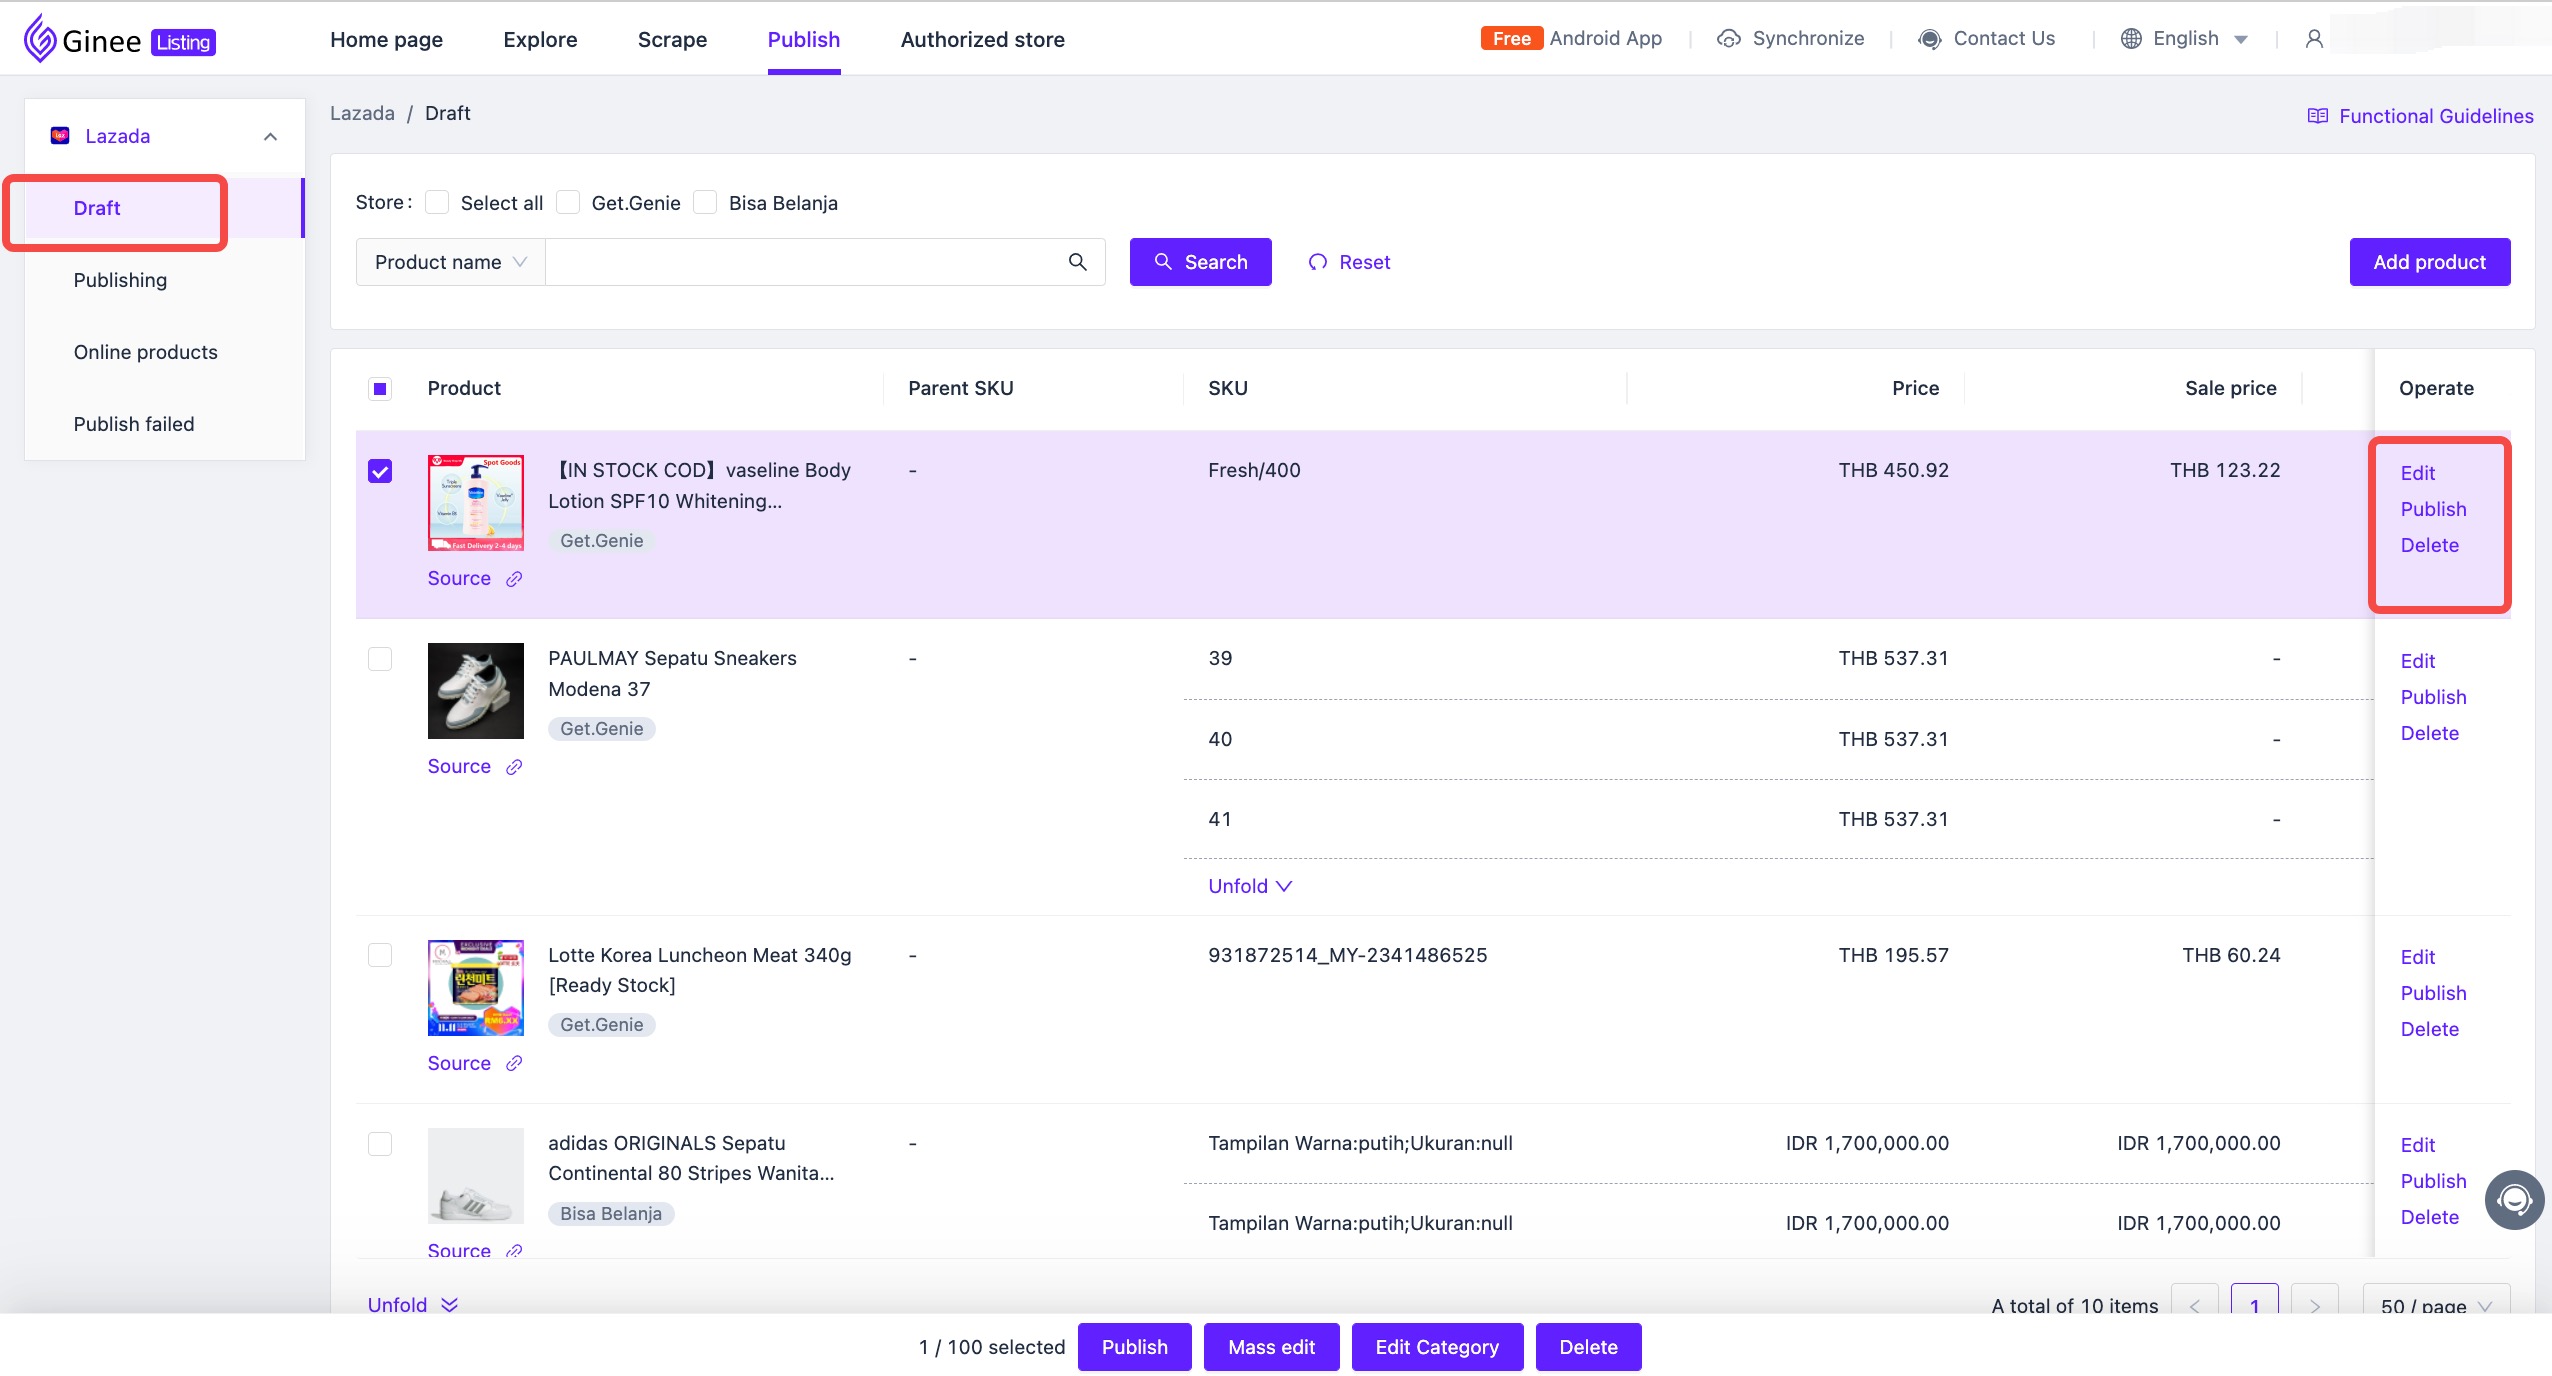Check the Lotte Korea Luncheon Meat checkbox

coord(380,955)
